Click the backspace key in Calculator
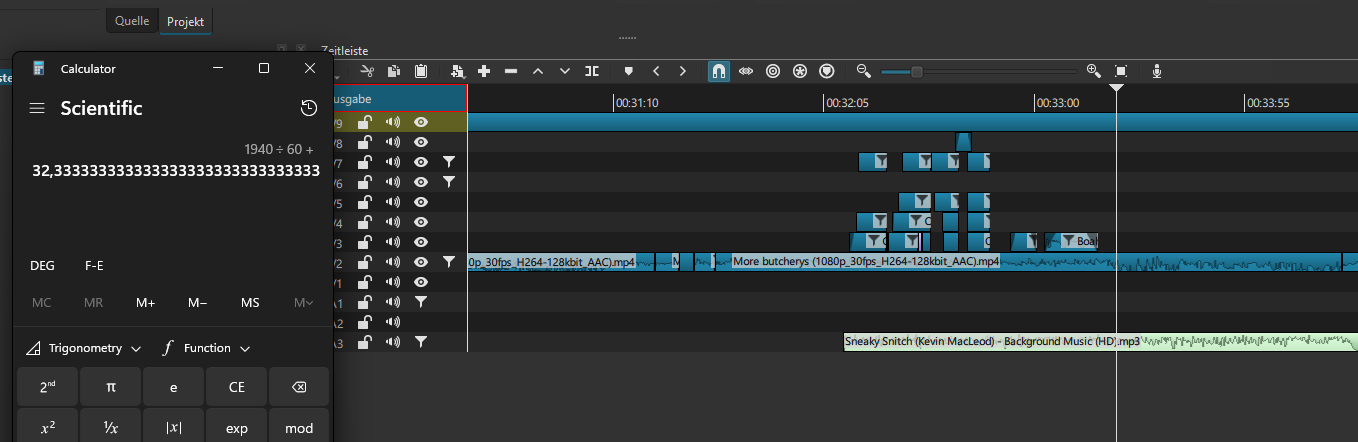This screenshot has height=442, width=1358. tap(299, 386)
